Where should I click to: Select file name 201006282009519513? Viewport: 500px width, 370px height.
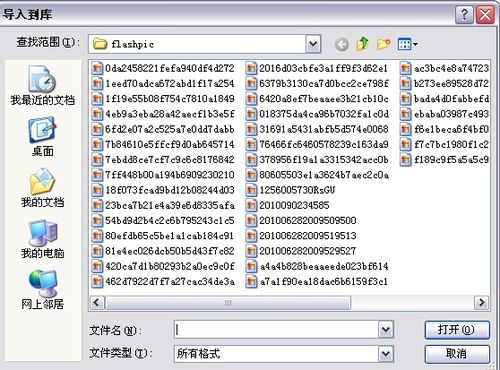(x=308, y=236)
